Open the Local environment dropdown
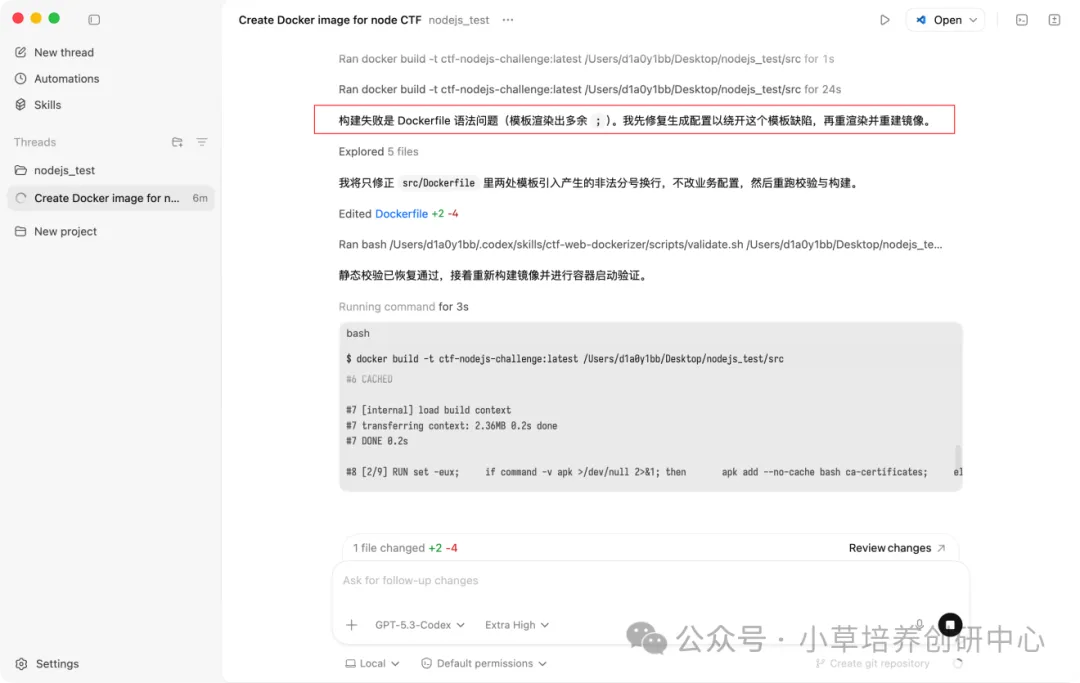The height and width of the screenshot is (683, 1080). click(372, 664)
